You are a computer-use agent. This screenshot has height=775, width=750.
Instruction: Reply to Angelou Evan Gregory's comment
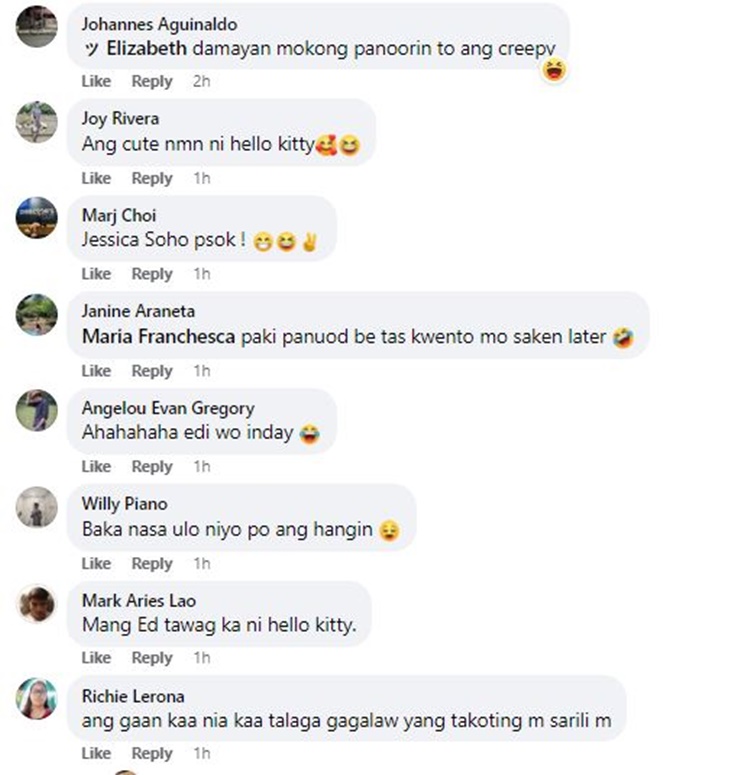pyautogui.click(x=152, y=467)
